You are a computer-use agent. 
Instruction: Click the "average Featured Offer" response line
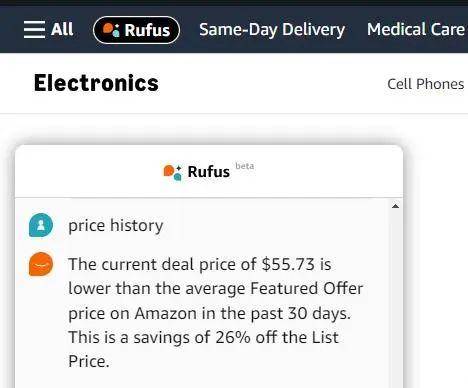pos(216,289)
